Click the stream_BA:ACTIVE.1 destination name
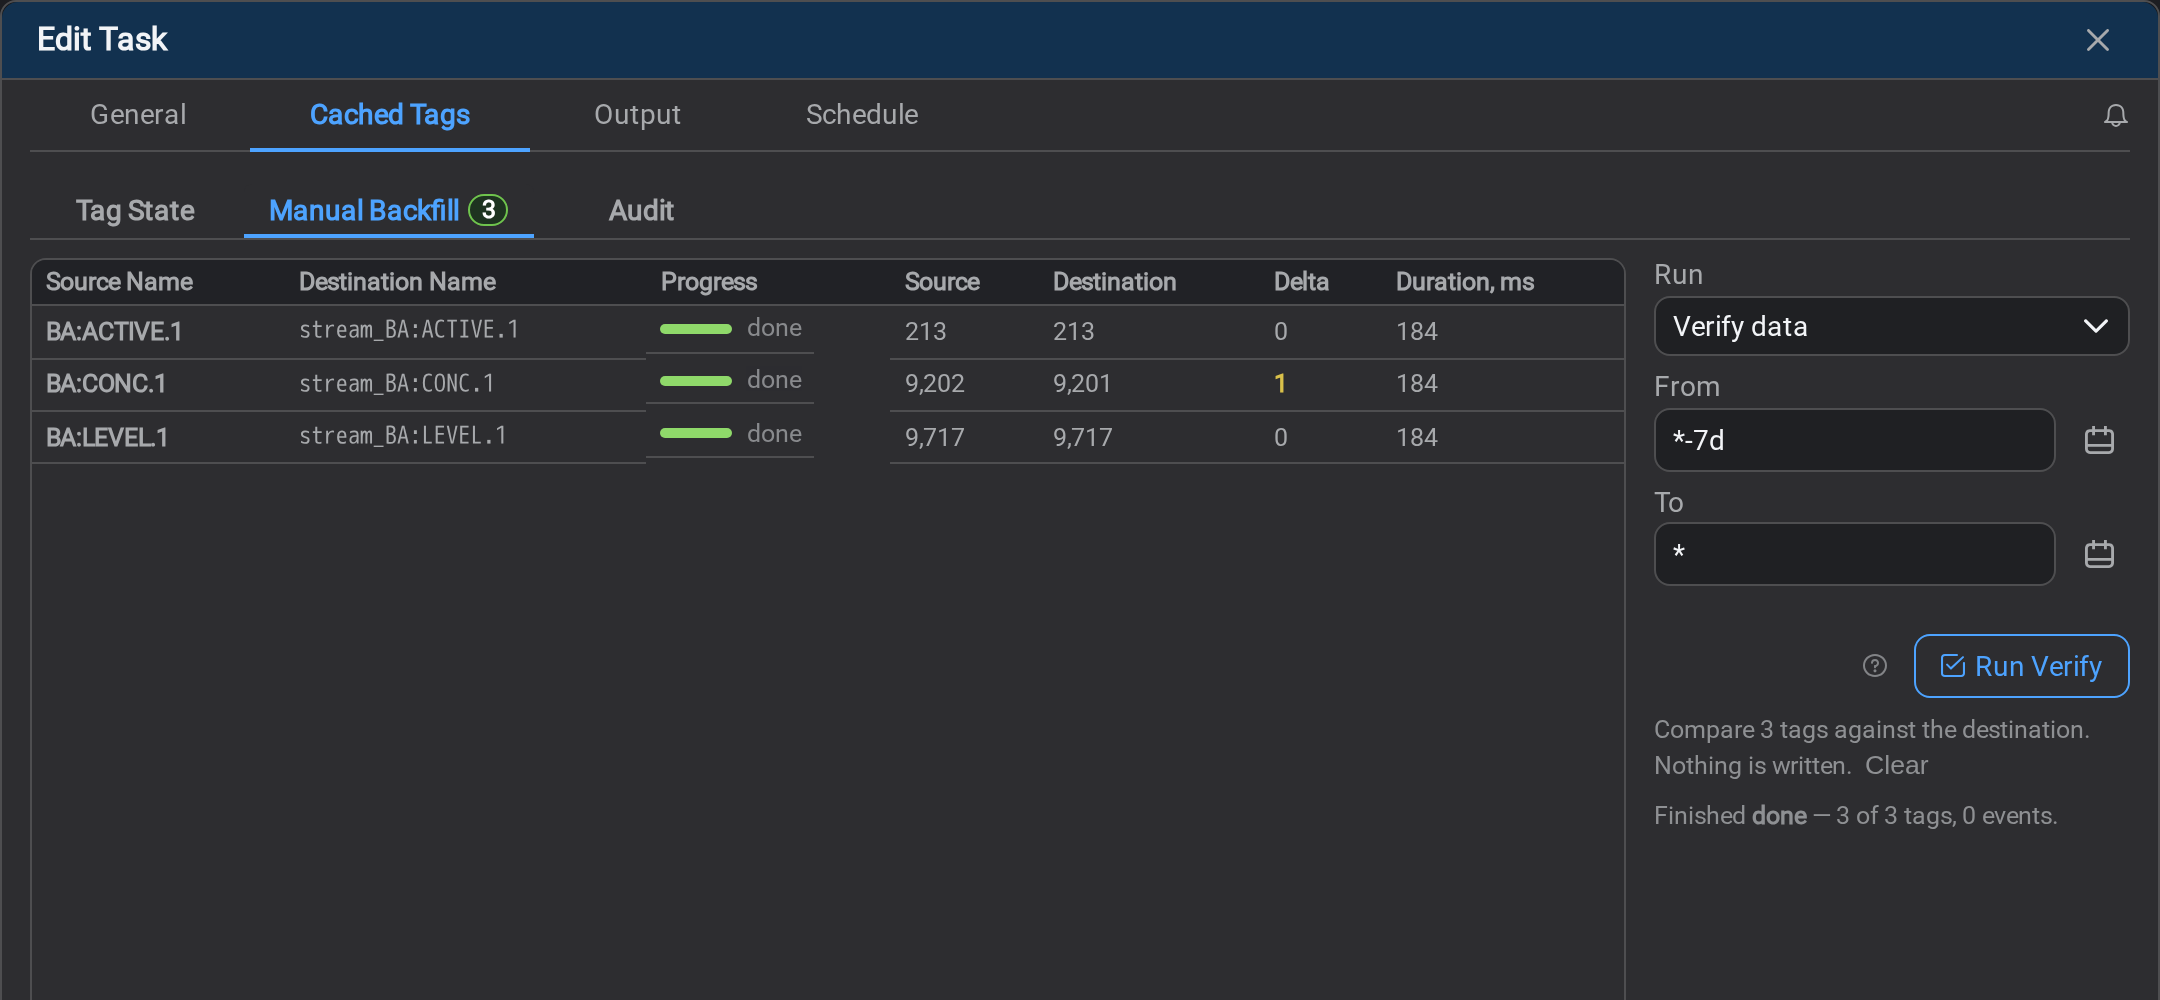The width and height of the screenshot is (2160, 1000). pyautogui.click(x=409, y=330)
